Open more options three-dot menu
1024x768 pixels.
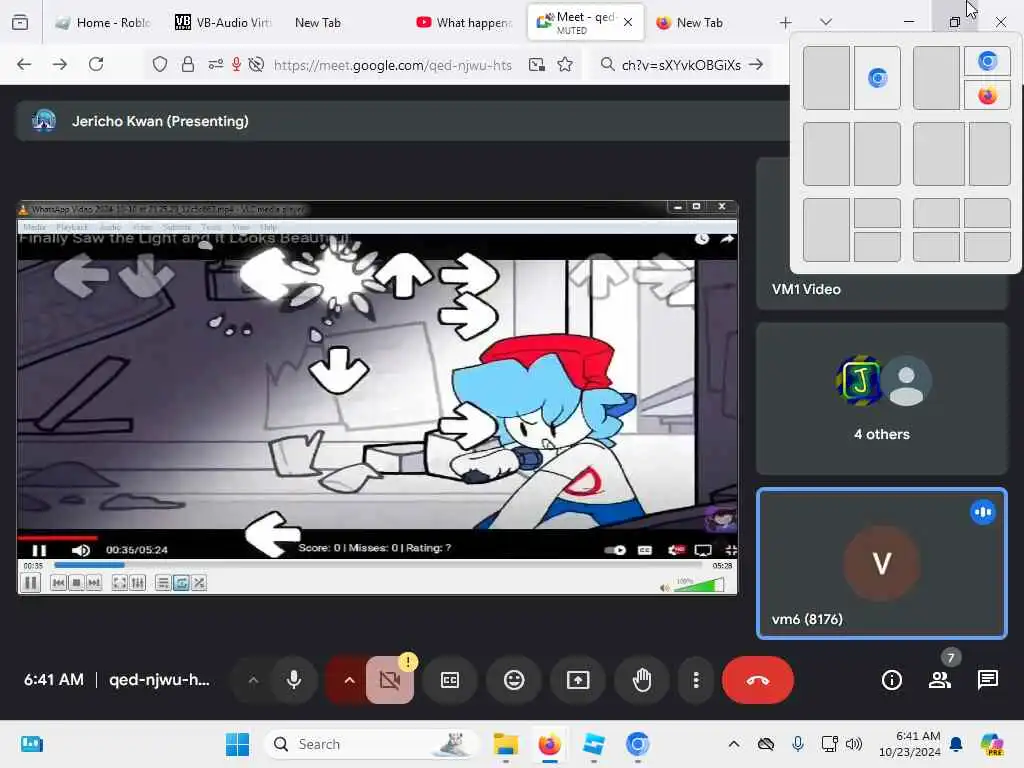coord(696,680)
